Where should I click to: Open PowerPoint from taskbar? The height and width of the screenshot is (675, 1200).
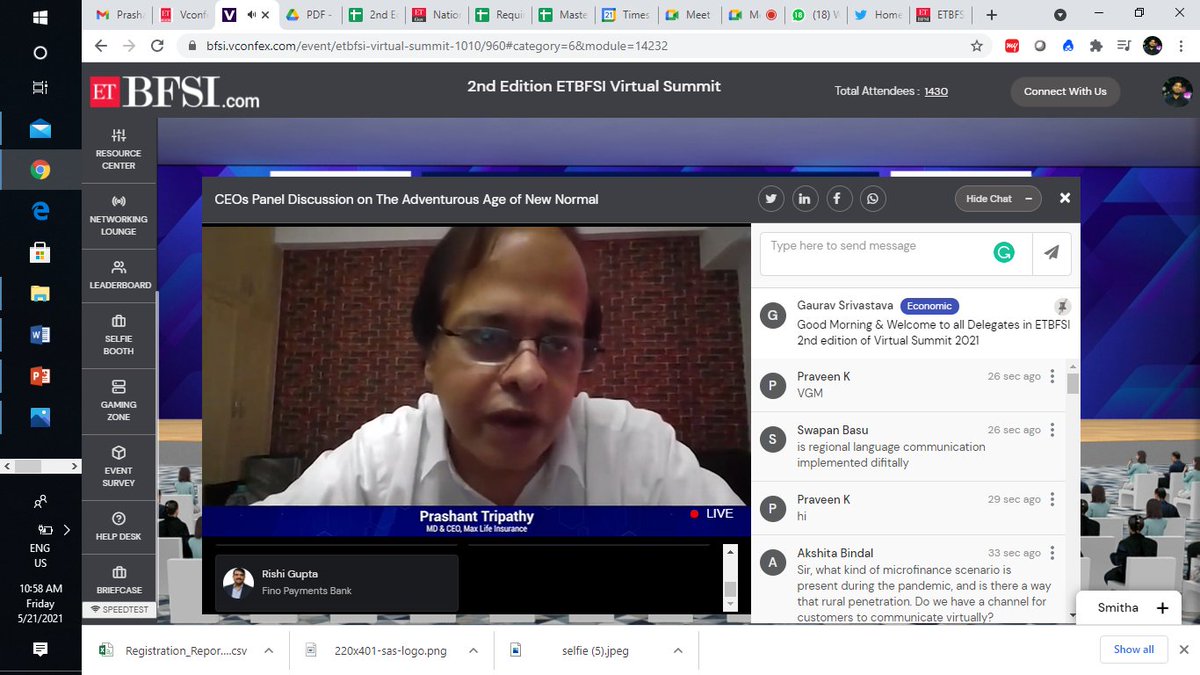pyautogui.click(x=40, y=376)
